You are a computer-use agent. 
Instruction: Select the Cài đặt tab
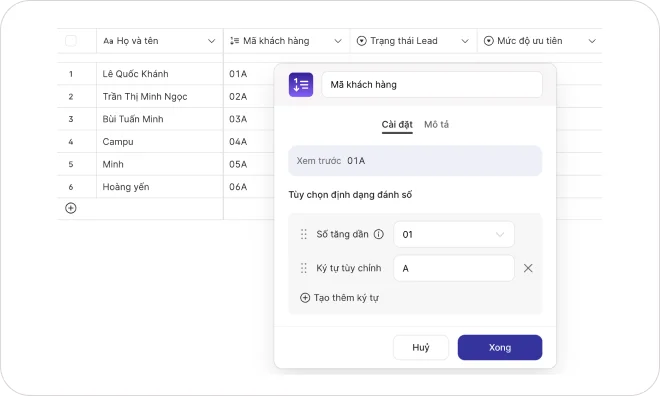coord(397,125)
